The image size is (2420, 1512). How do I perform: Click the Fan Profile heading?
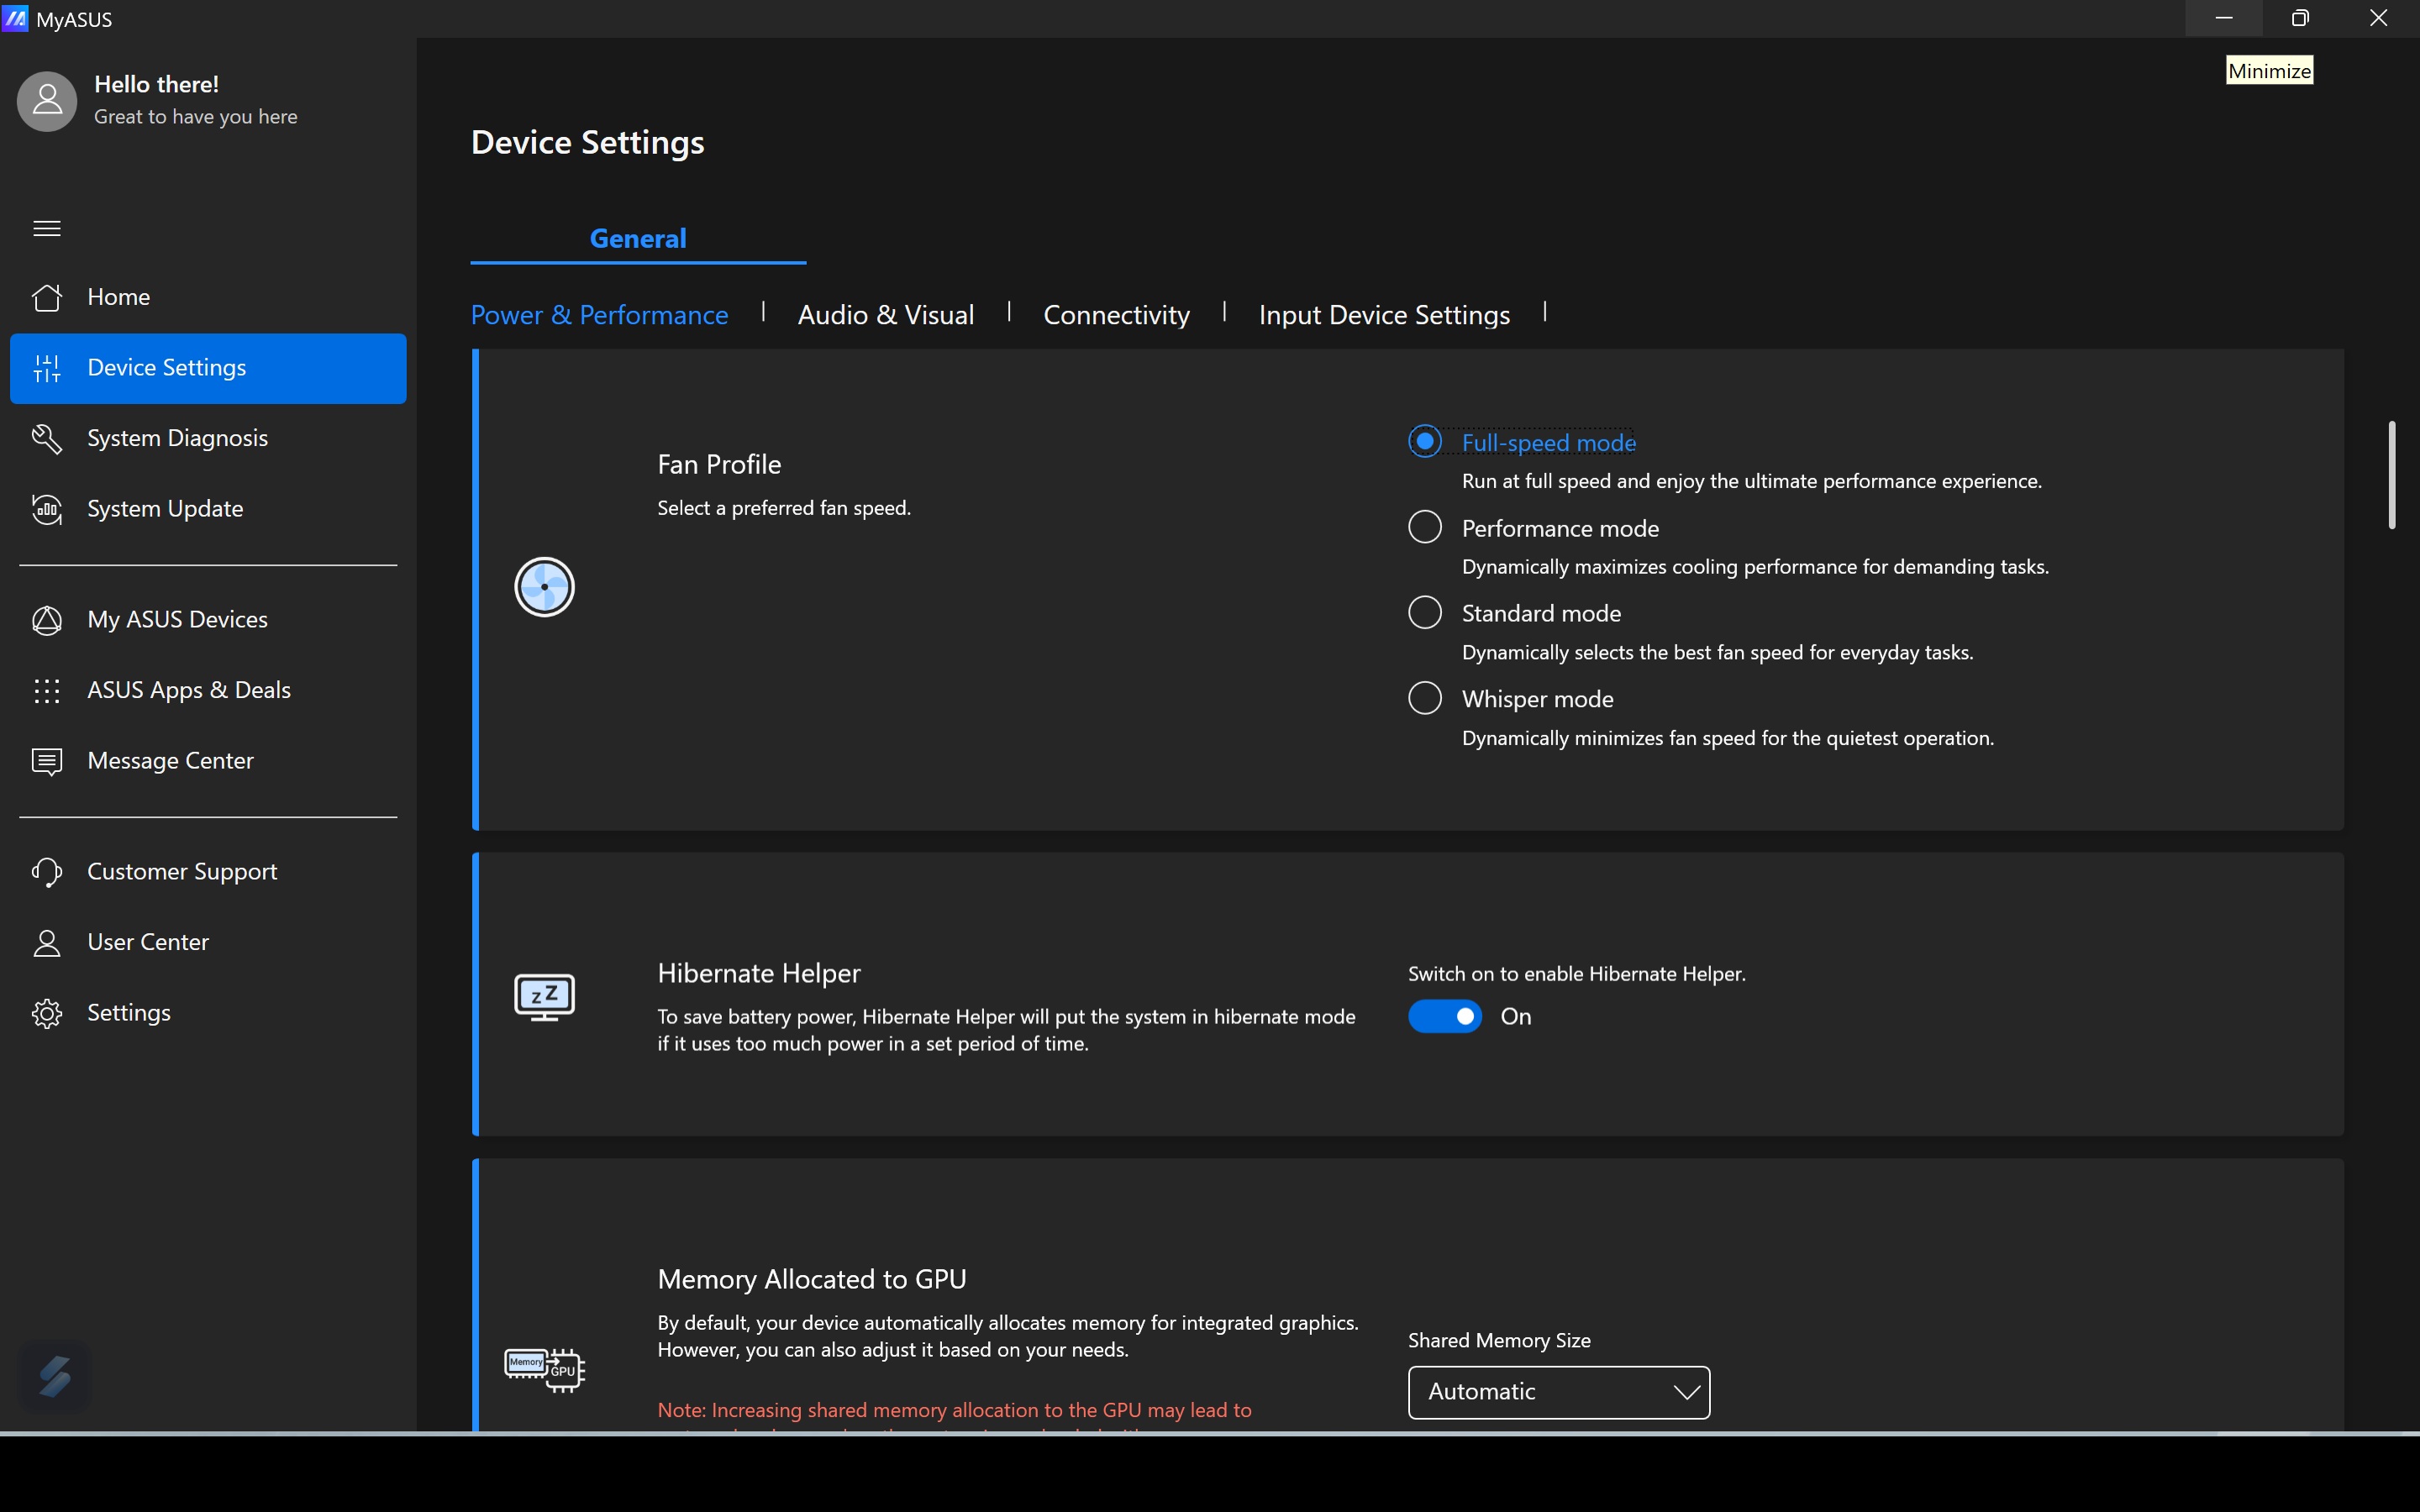(719, 465)
